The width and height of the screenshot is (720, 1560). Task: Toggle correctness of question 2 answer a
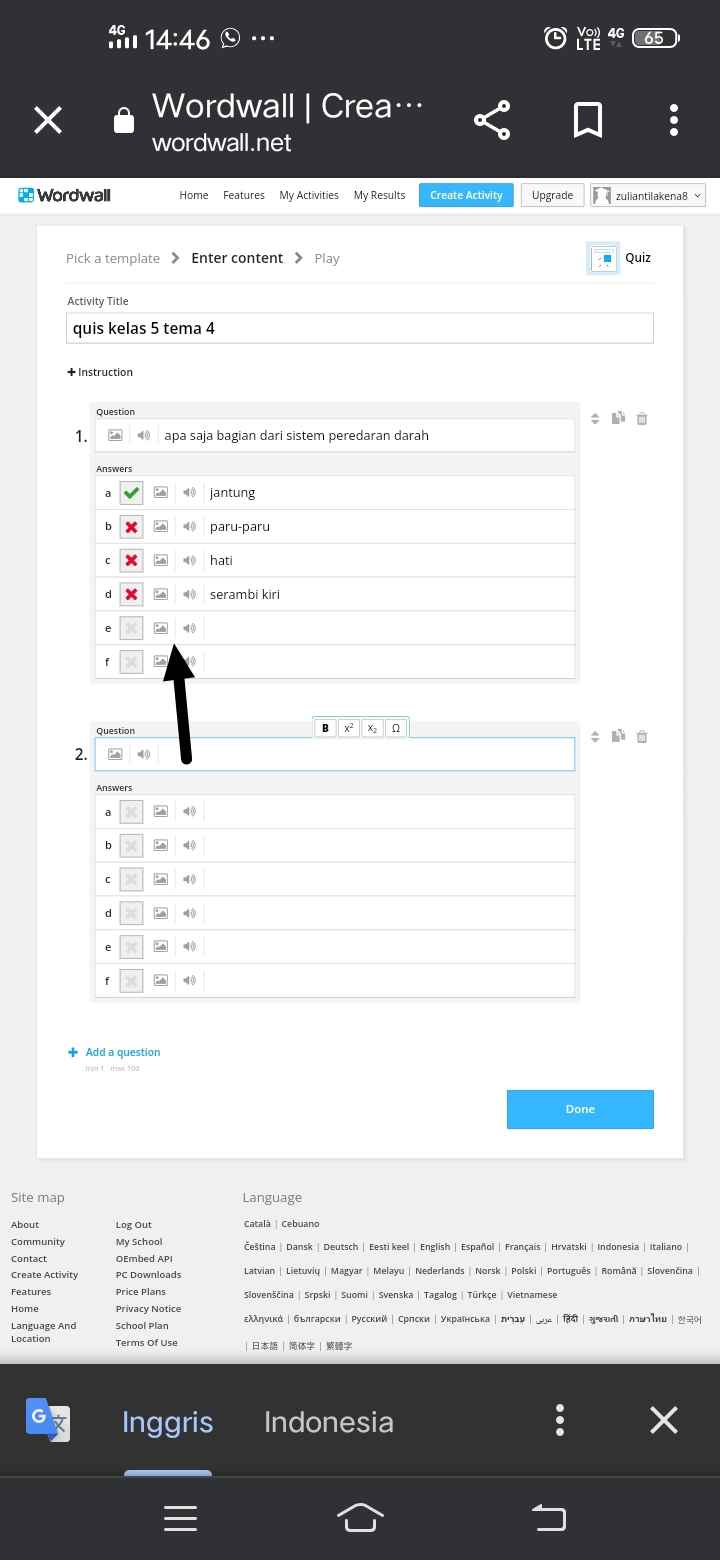tap(131, 812)
